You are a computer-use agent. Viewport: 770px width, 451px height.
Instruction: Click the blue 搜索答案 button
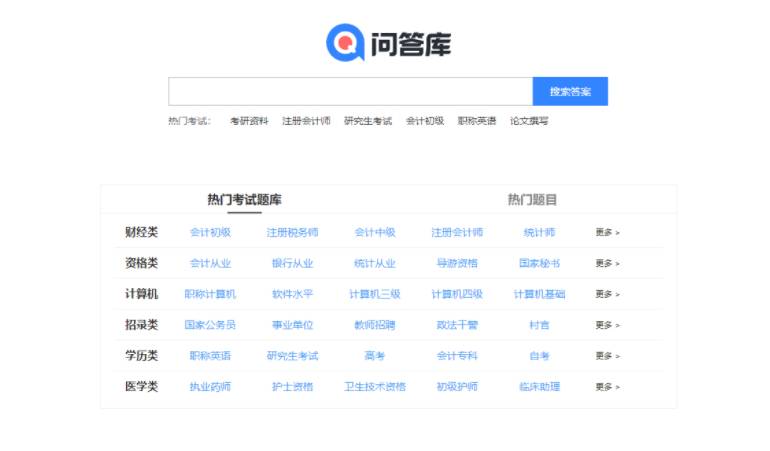point(570,91)
